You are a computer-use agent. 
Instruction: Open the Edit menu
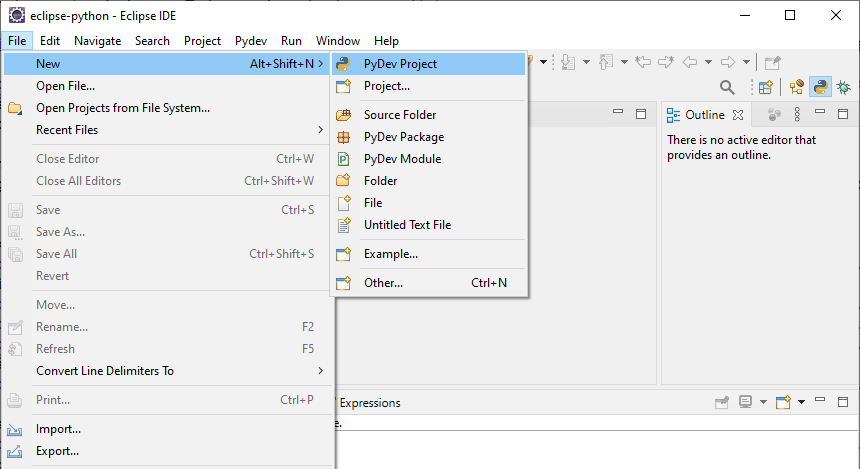coord(50,41)
